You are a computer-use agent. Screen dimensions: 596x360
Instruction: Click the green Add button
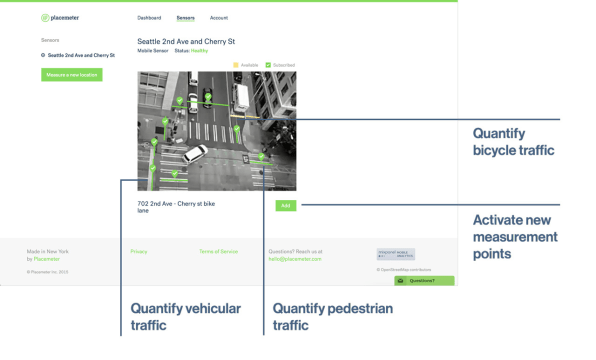click(286, 206)
